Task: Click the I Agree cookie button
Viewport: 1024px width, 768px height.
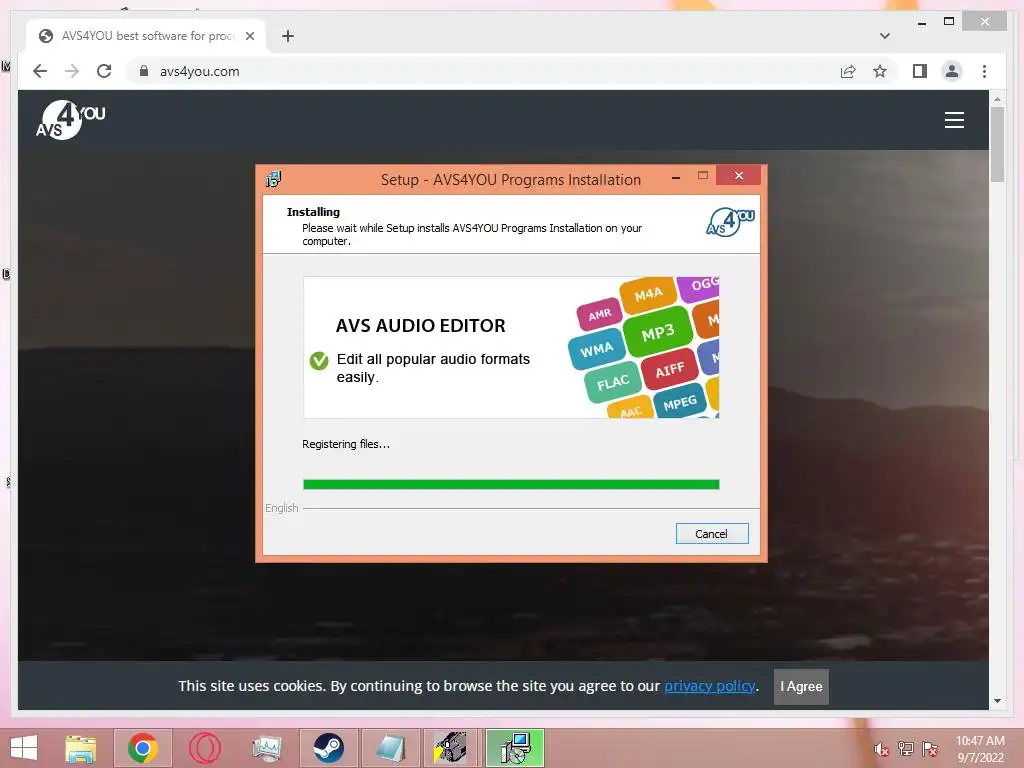Action: [801, 686]
